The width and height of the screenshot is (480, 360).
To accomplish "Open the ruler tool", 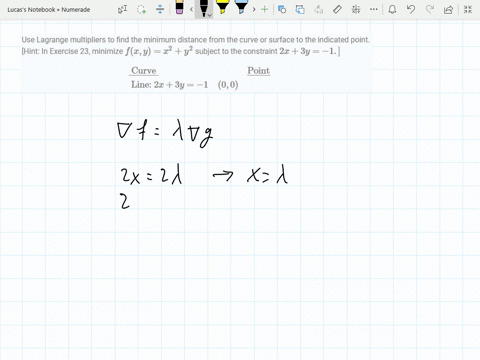I will tap(337, 9).
